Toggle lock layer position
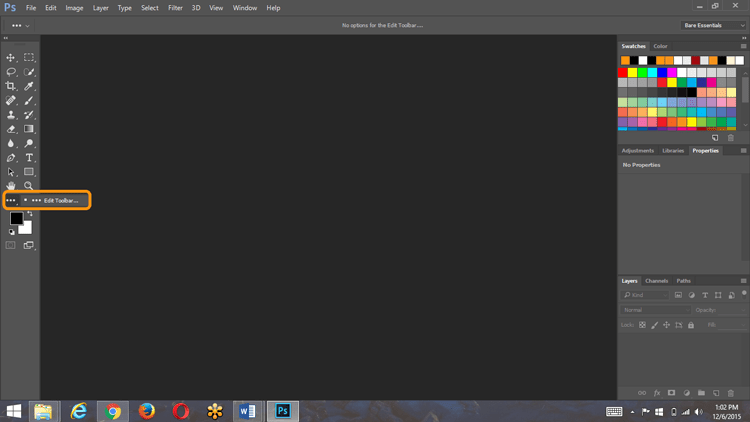Screen dimensions: 750x422 (x=666, y=325)
